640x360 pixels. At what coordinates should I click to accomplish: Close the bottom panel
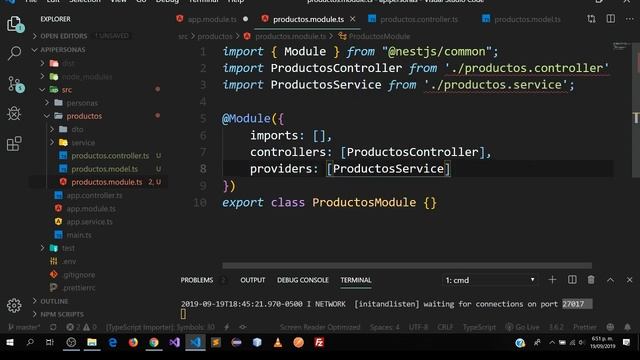tap(629, 280)
